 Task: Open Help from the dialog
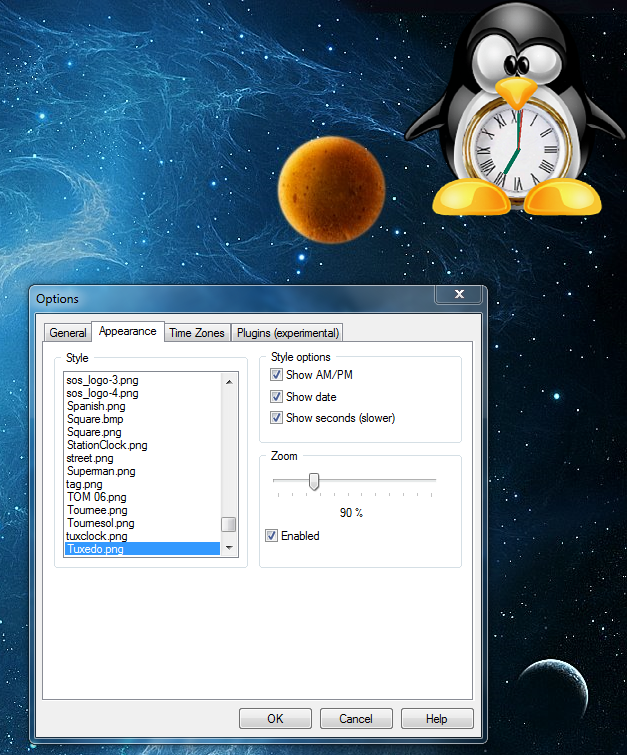click(437, 718)
